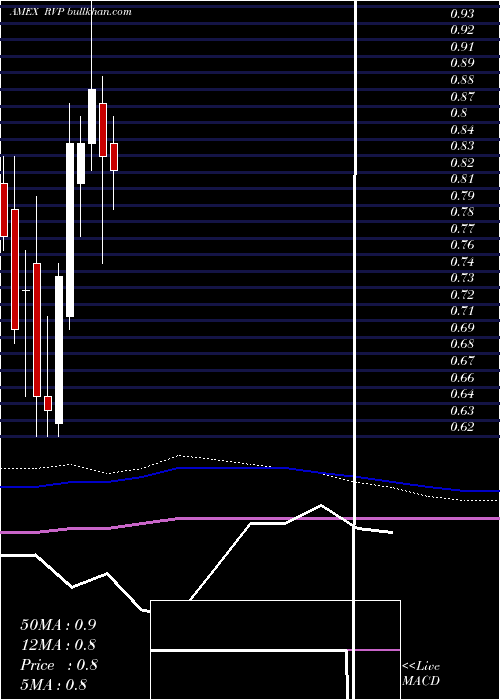Click the 0.67 price axis label
This screenshot has width=500, height=700.
point(462,361)
